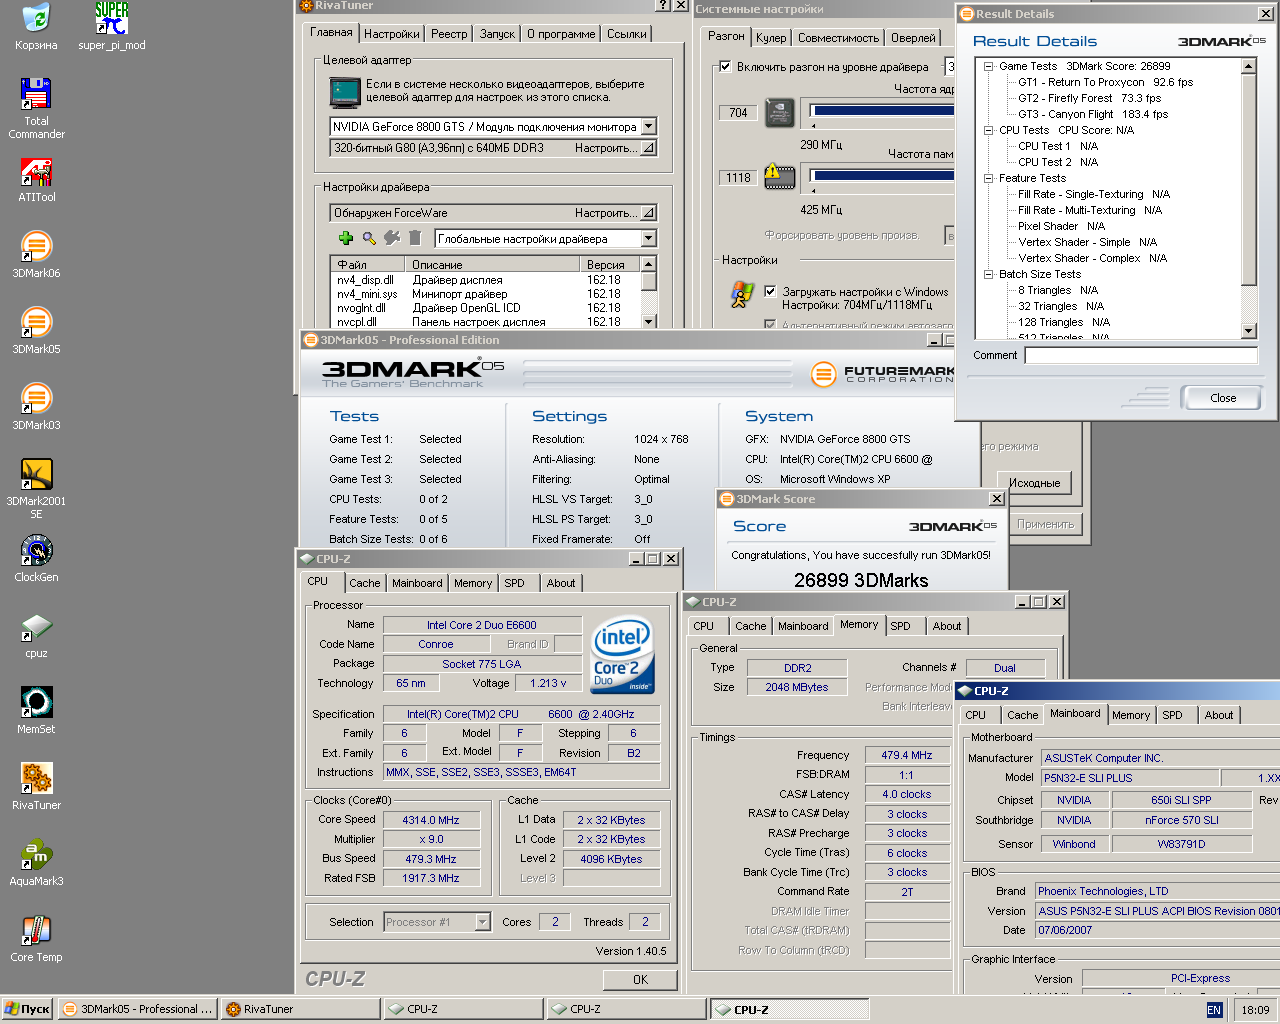The image size is (1280, 1024).
Task: Select GT2 - Firefly Forest result row
Action: tap(1090, 98)
